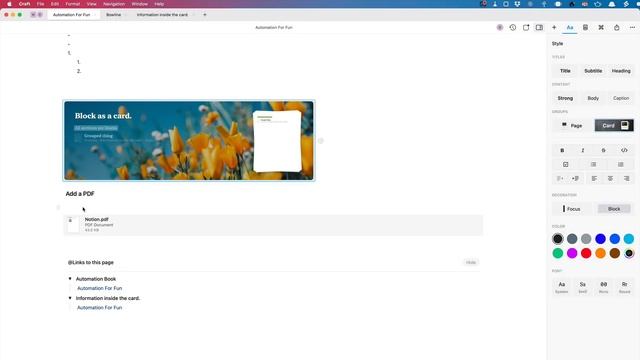The height and width of the screenshot is (360, 640).
Task: Apply italic formatting icon
Action: point(583,150)
